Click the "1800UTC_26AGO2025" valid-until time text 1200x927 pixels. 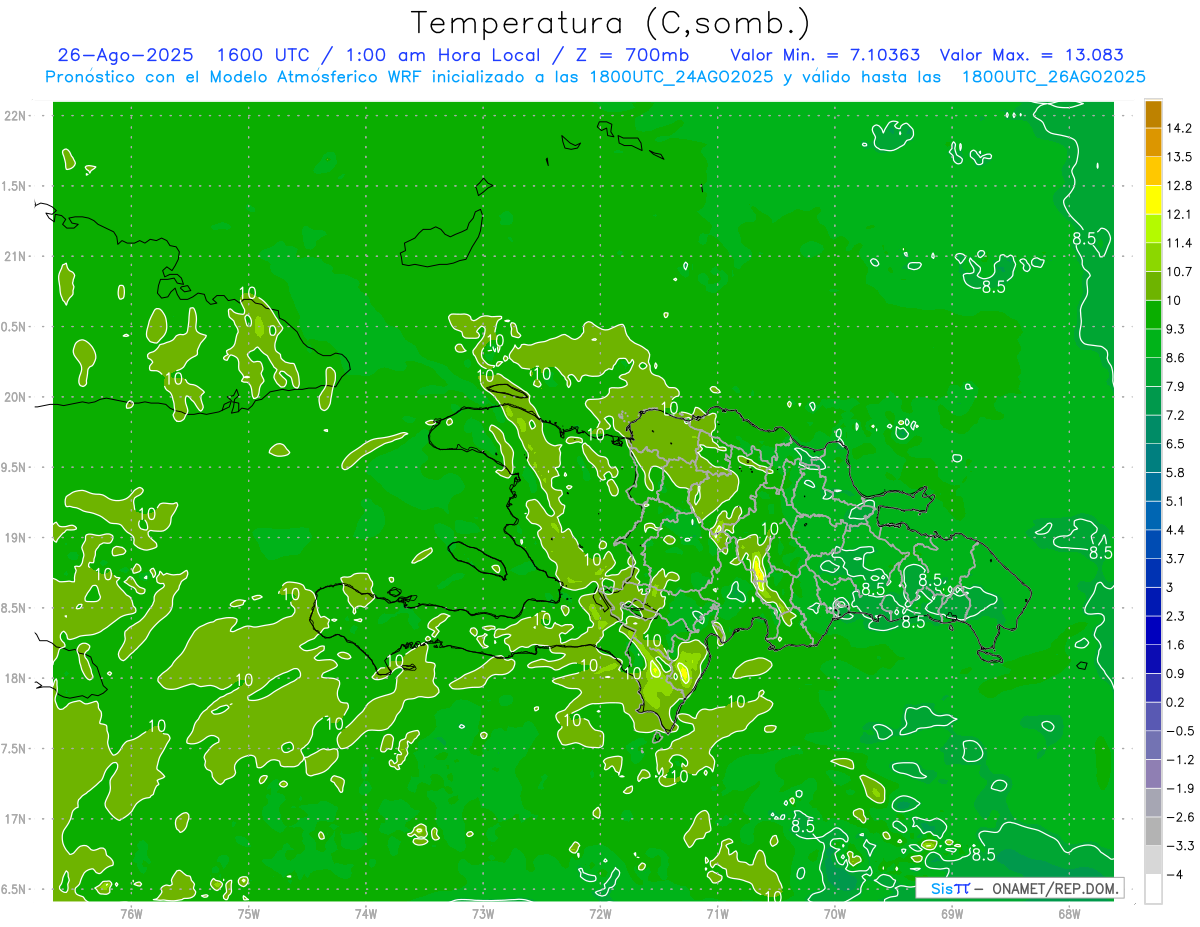pos(1053,77)
